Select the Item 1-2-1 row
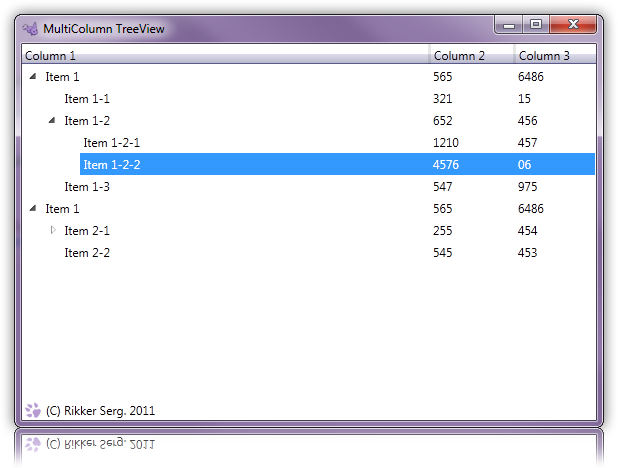Viewport: 618px width, 468px height. point(111,143)
